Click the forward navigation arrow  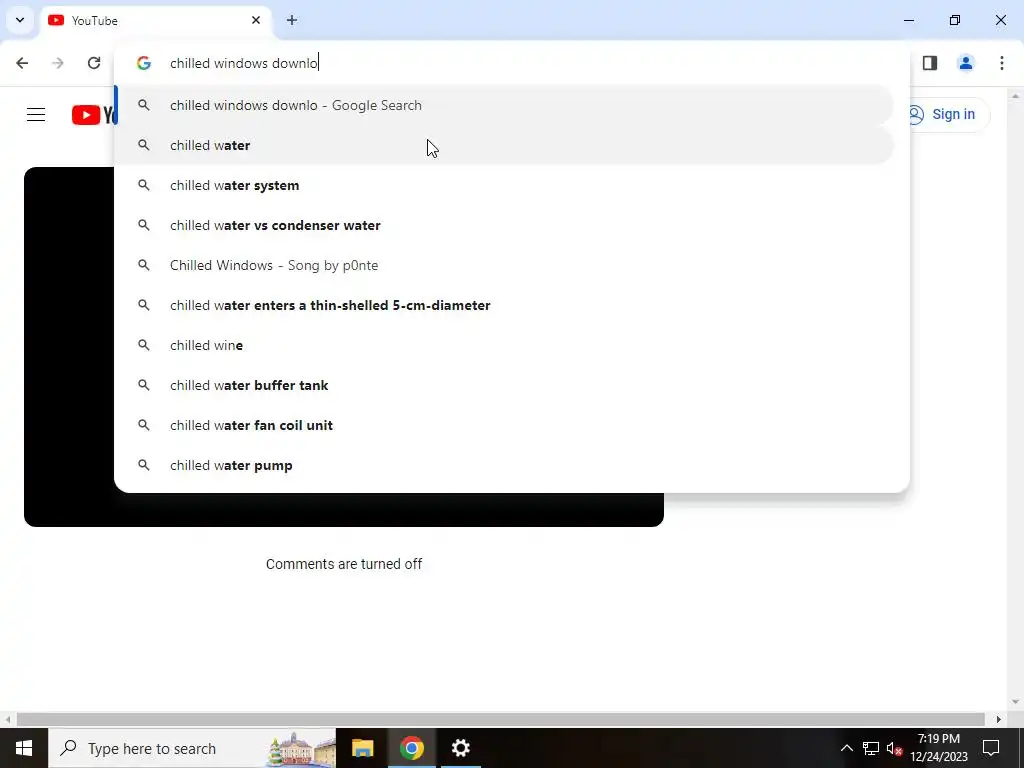click(x=58, y=63)
